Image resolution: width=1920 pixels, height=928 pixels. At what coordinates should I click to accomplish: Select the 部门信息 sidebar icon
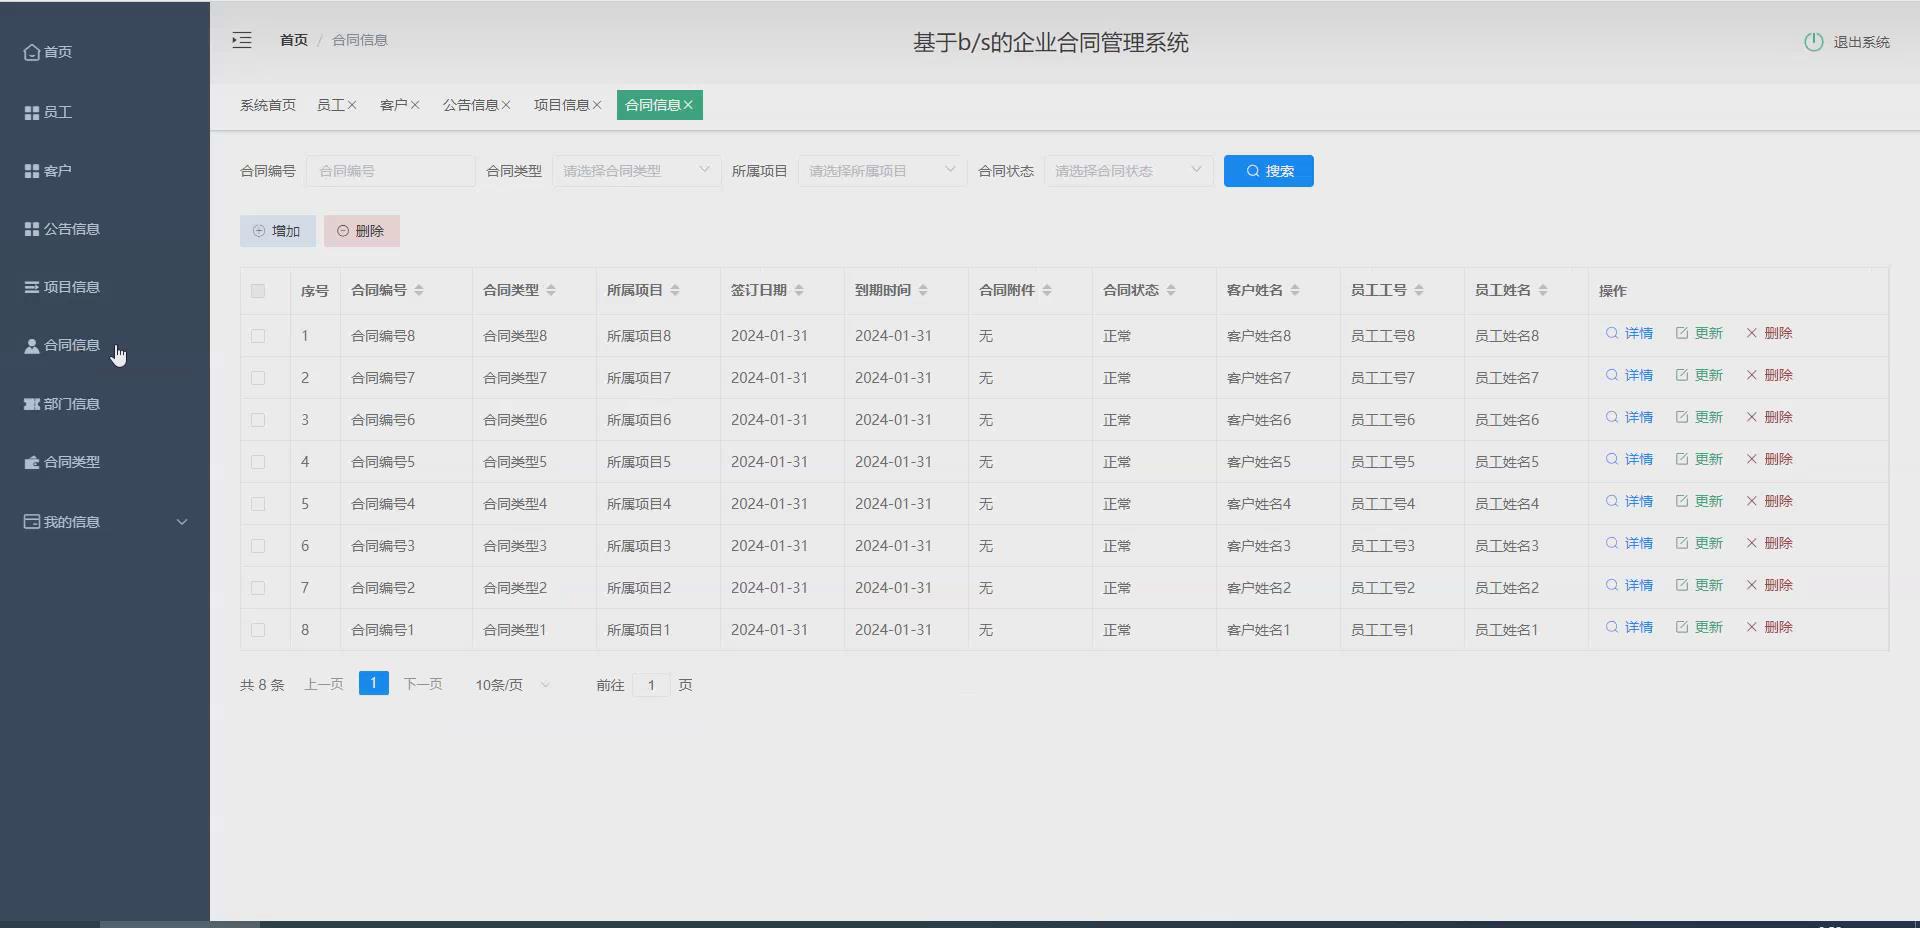[x=31, y=404]
